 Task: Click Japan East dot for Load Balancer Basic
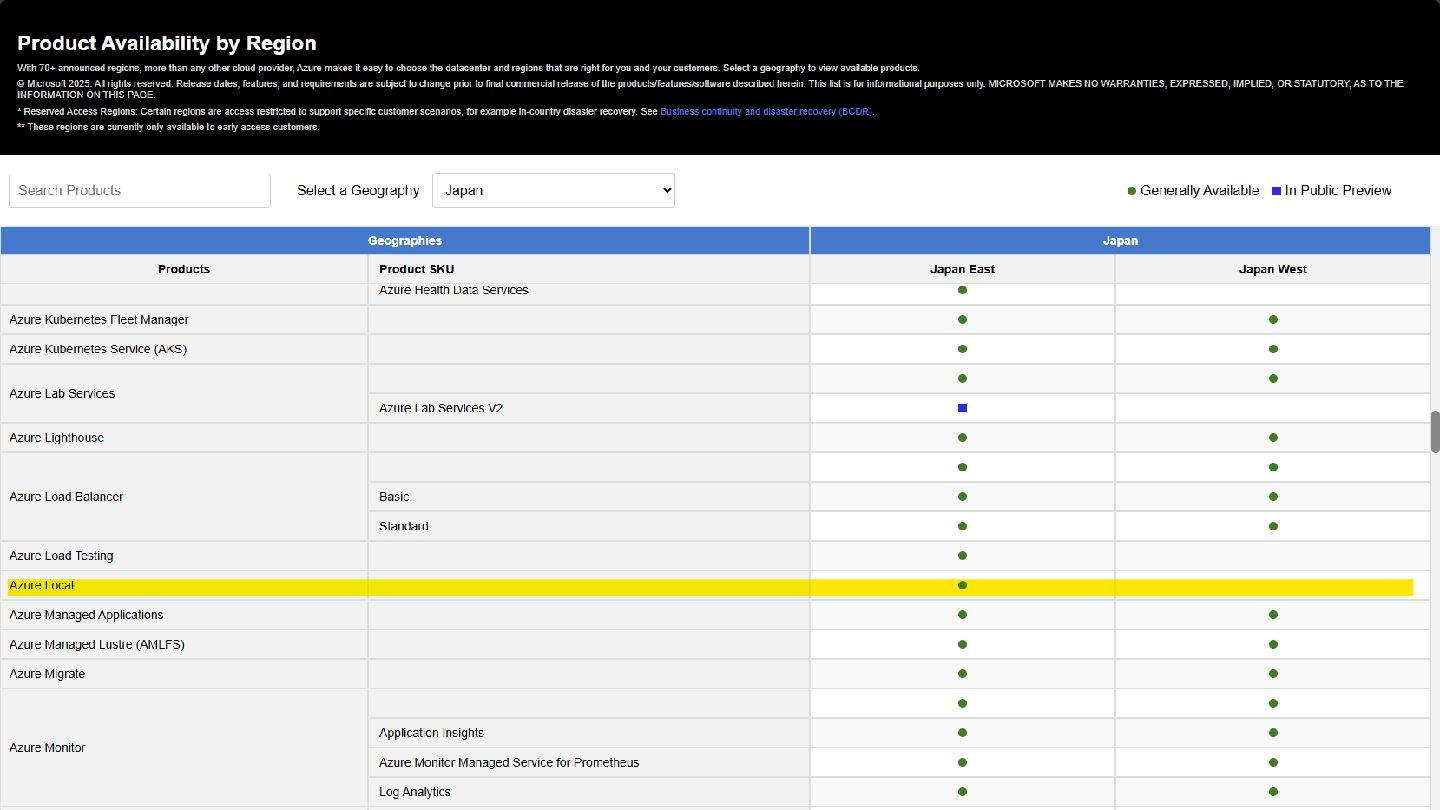coord(962,497)
